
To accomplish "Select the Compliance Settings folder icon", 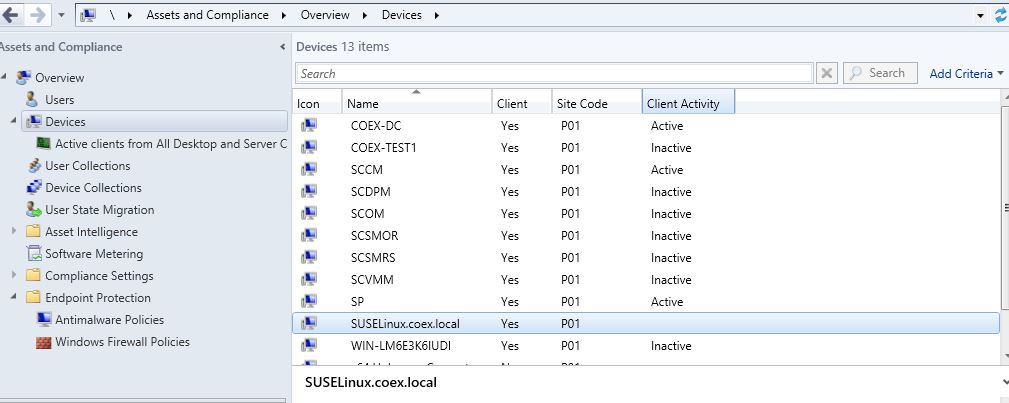I will 33,276.
